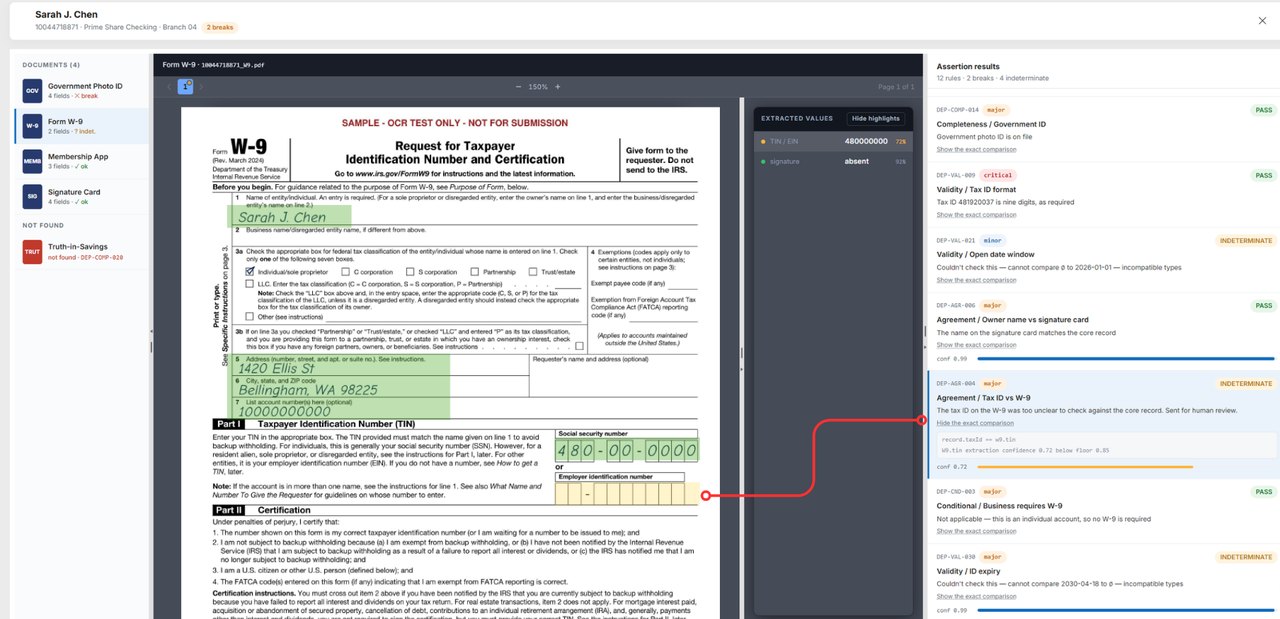
Task: Click the INDETERMINATE badge on Tax ID vs W-9
Action: coord(1246,384)
